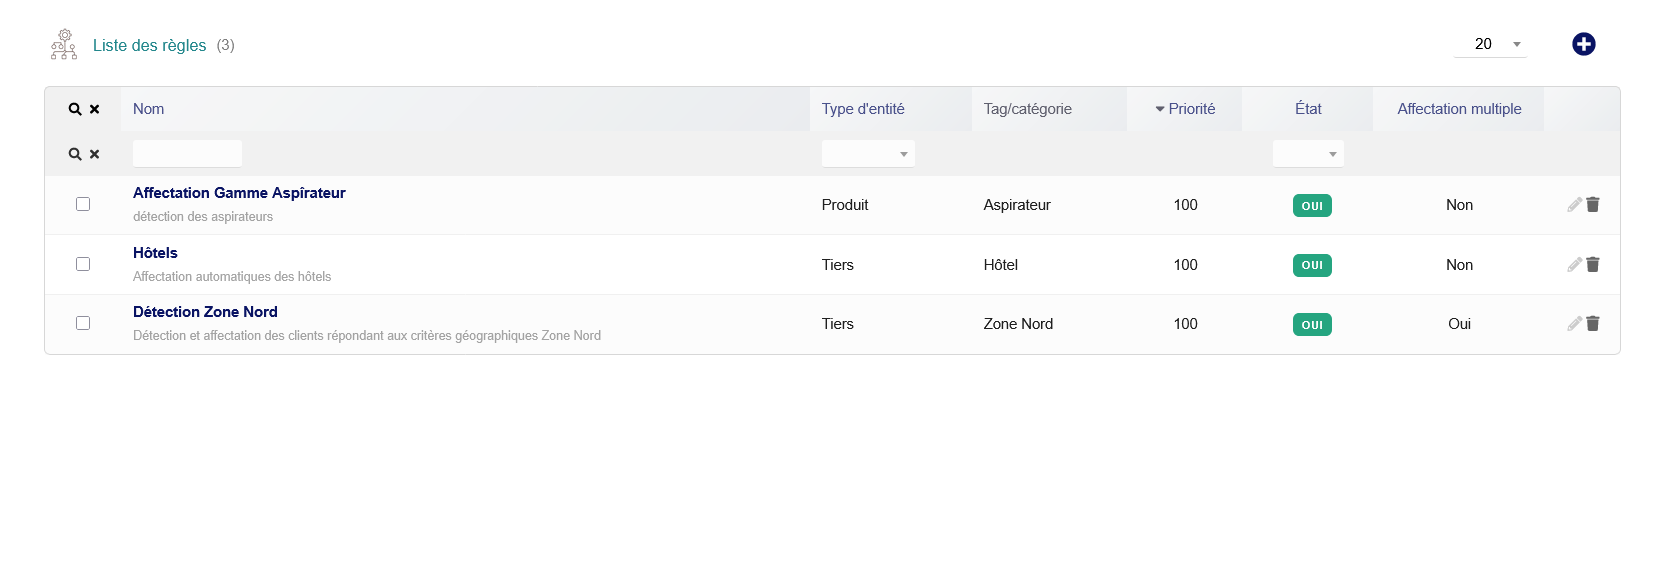Image resolution: width=1659 pixels, height=579 pixels.
Task: Sort by the Priorité column header
Action: point(1191,109)
